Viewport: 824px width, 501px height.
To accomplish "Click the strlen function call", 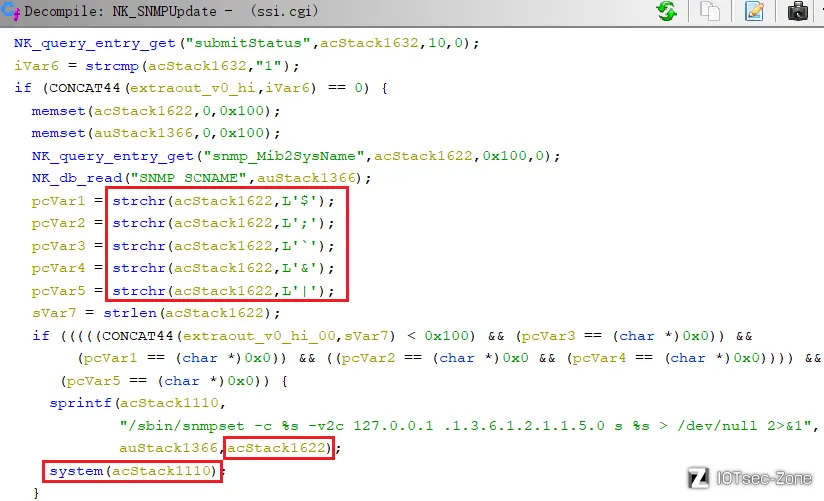I will [x=130, y=313].
